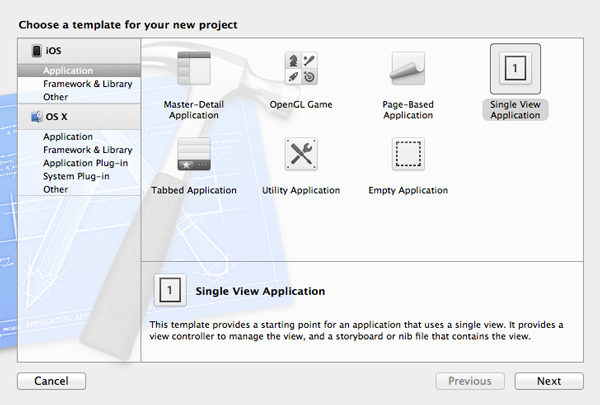Pick the Empty Application template icon
The image size is (600, 405).
tap(408, 155)
